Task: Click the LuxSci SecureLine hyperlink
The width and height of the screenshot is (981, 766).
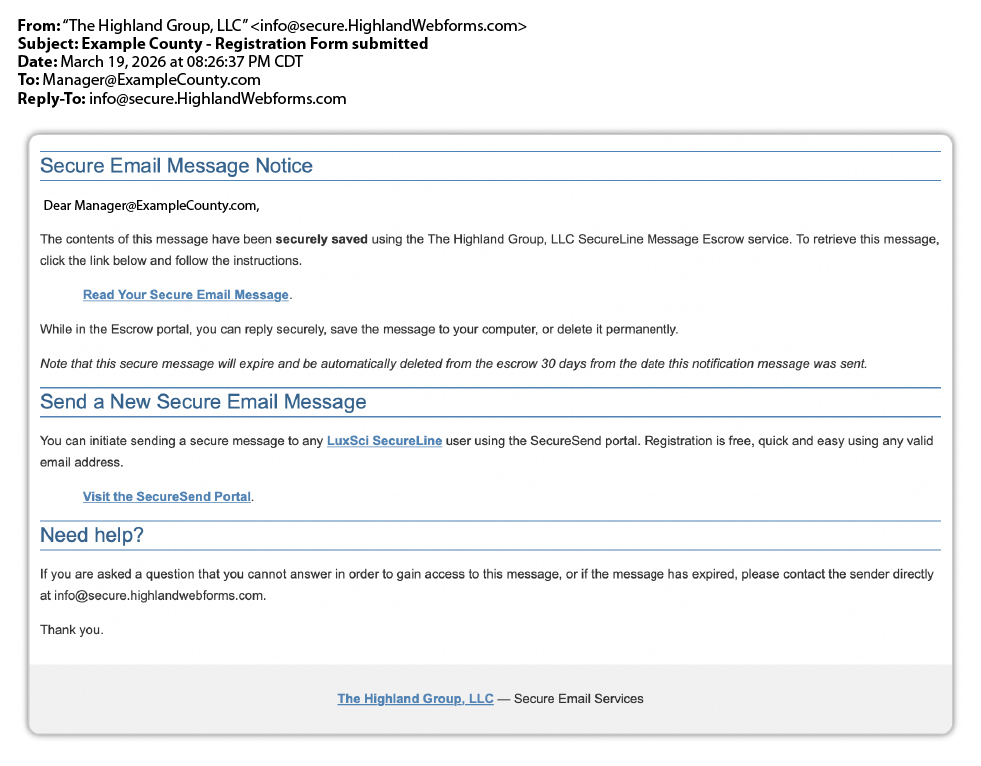Action: tap(384, 440)
